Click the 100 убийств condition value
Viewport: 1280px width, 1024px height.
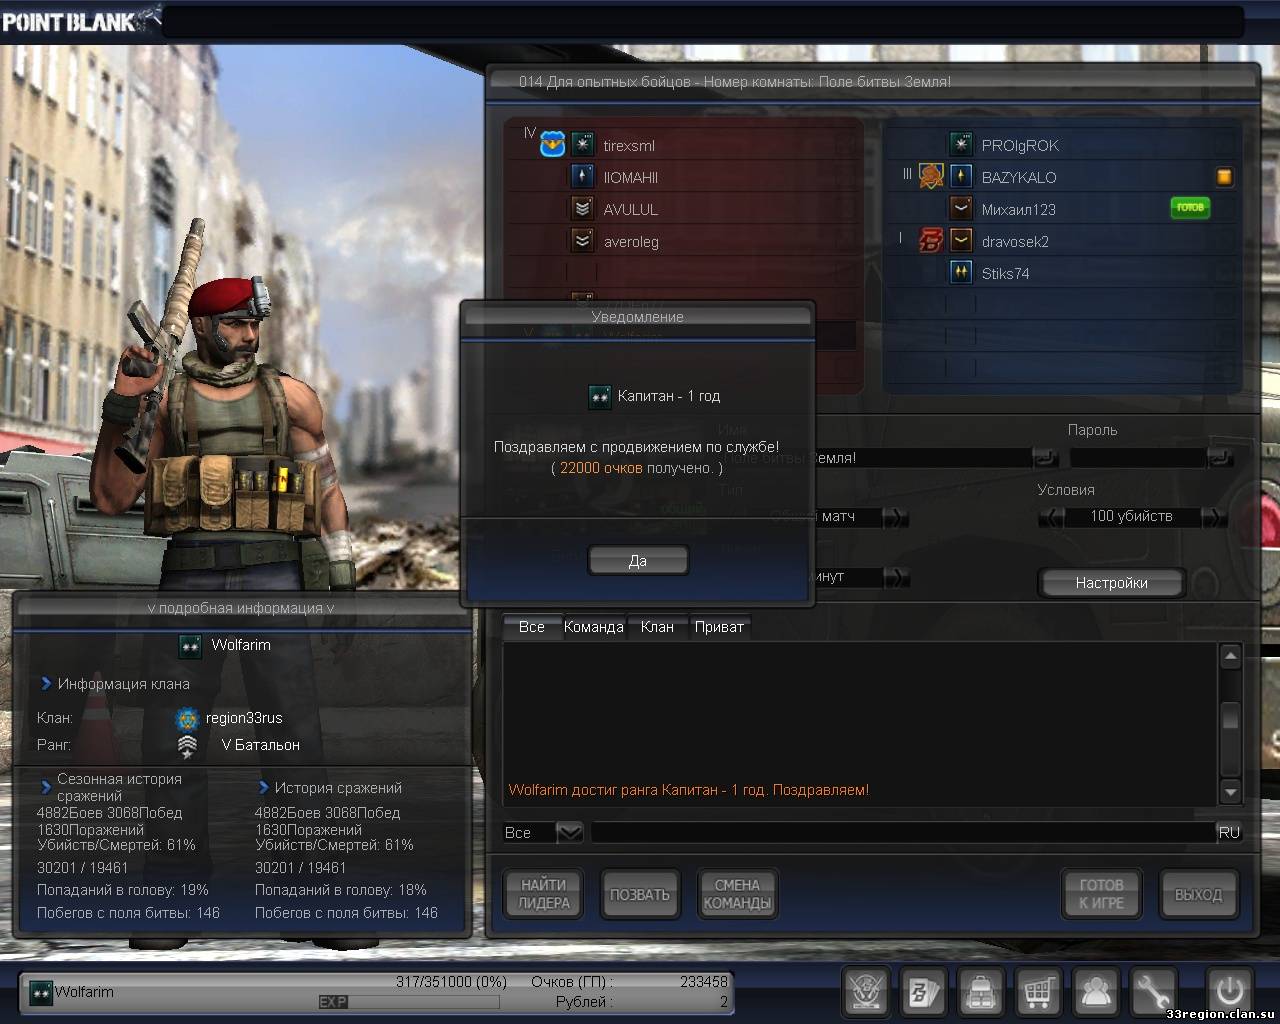1131,517
